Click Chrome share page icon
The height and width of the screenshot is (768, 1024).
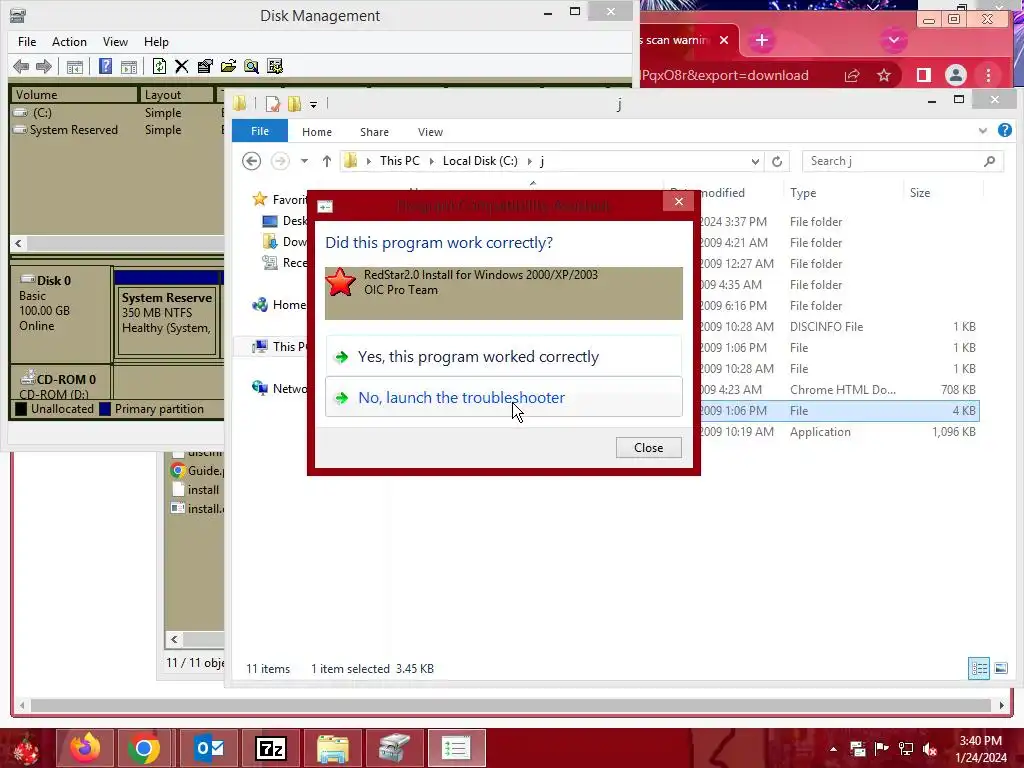(x=852, y=75)
